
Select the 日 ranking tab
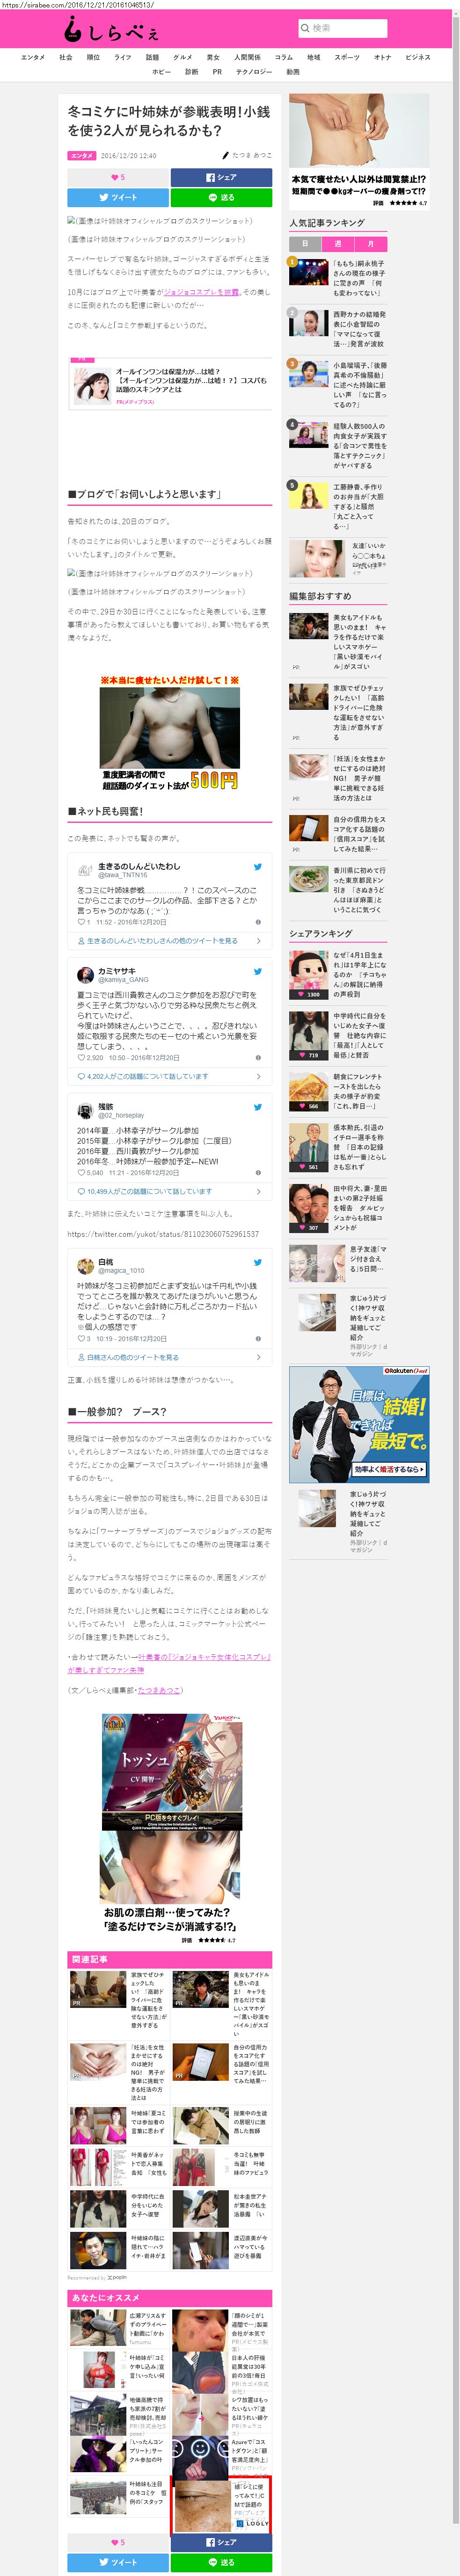point(305,244)
